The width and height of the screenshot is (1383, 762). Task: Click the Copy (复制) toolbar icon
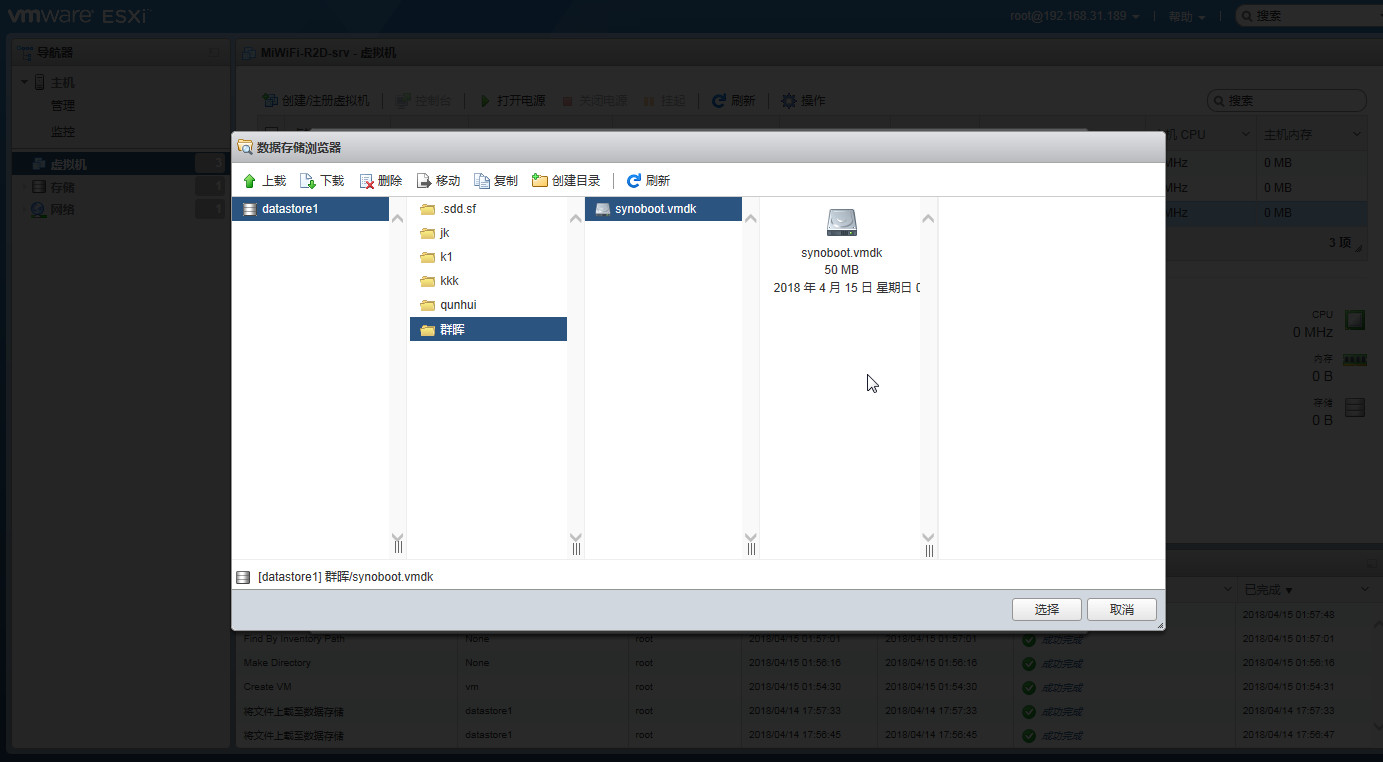[x=482, y=181]
